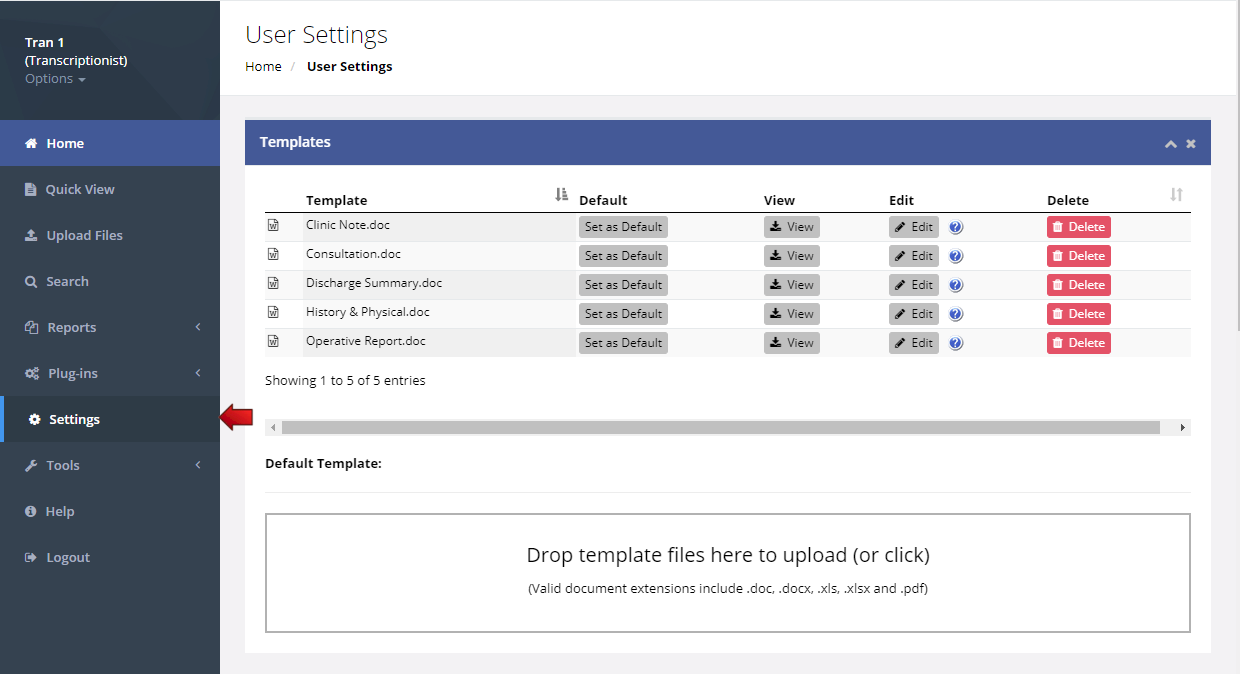Delete the Discharge Summary.doc template

coord(1078,285)
